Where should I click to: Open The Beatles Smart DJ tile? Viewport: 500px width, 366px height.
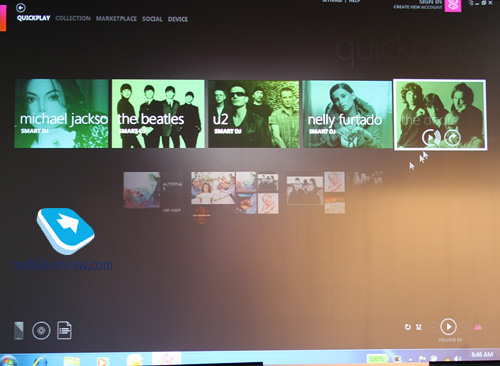click(x=158, y=114)
